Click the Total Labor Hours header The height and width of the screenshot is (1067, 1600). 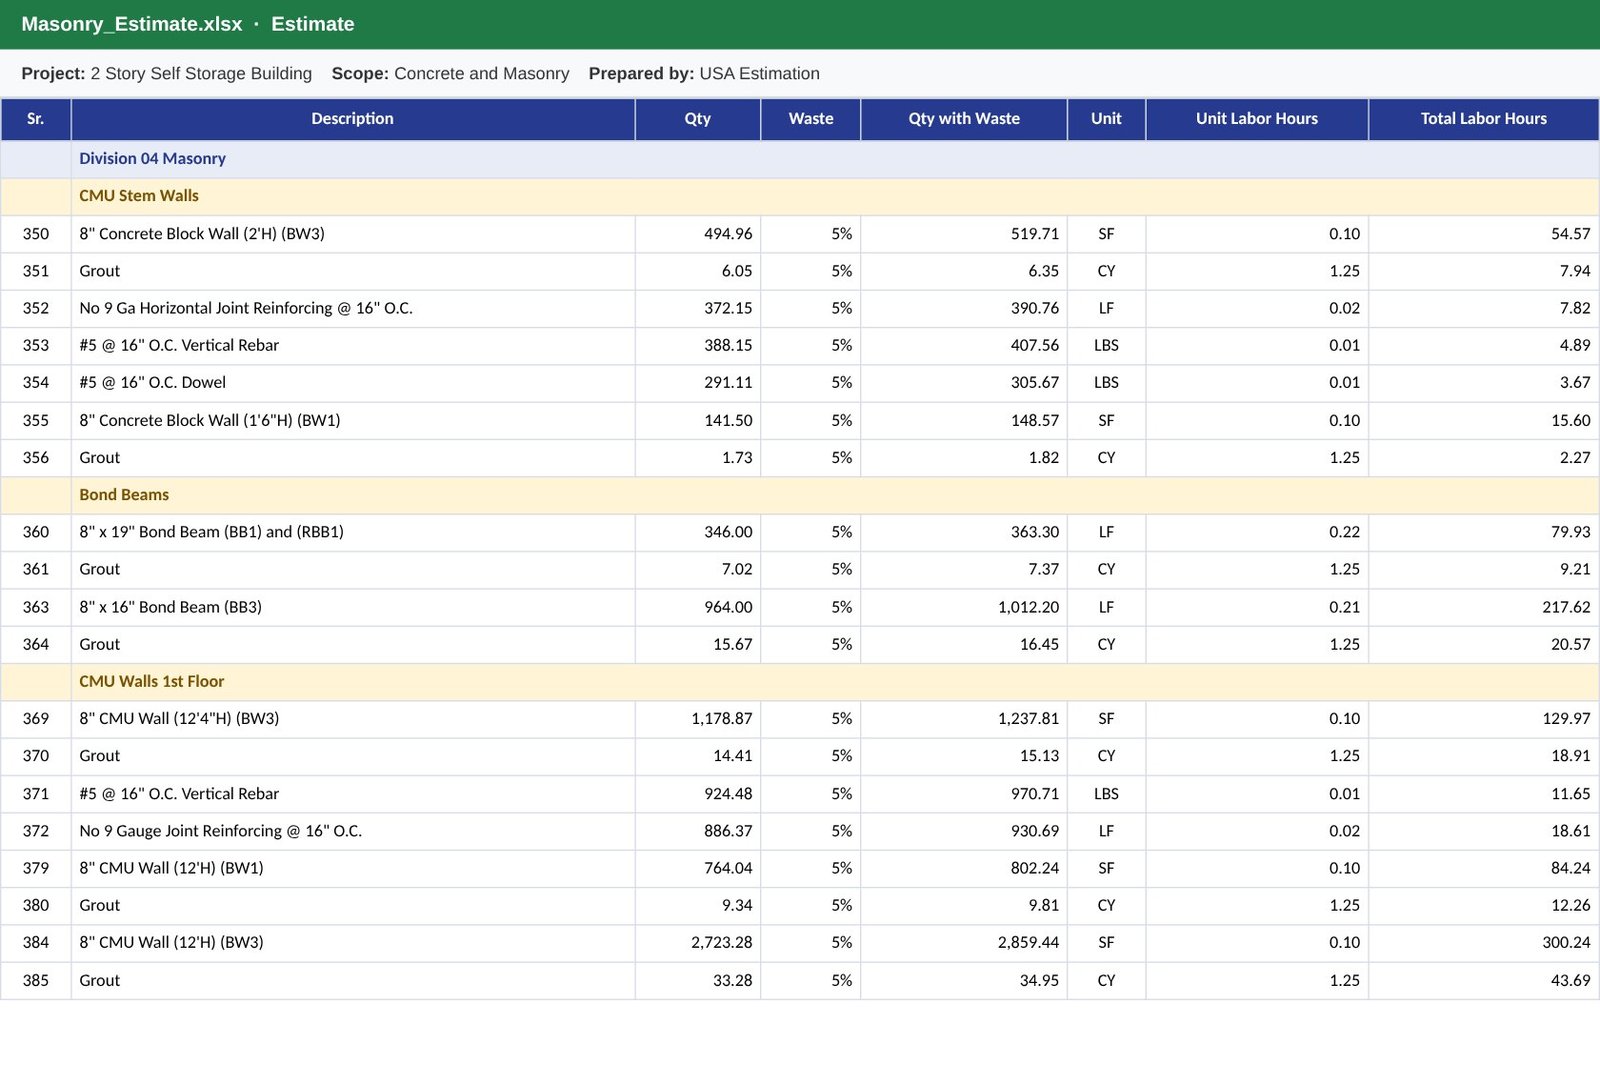click(x=1483, y=119)
